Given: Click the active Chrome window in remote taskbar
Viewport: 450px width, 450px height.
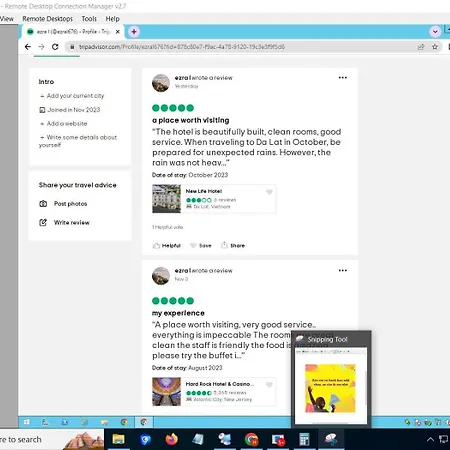Looking at the screenshot, I should (x=144, y=422).
